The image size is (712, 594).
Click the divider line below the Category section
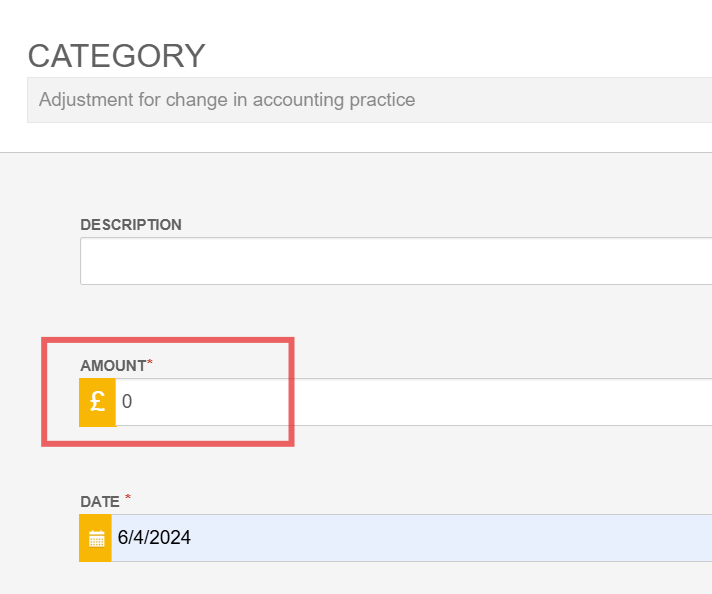click(x=356, y=153)
